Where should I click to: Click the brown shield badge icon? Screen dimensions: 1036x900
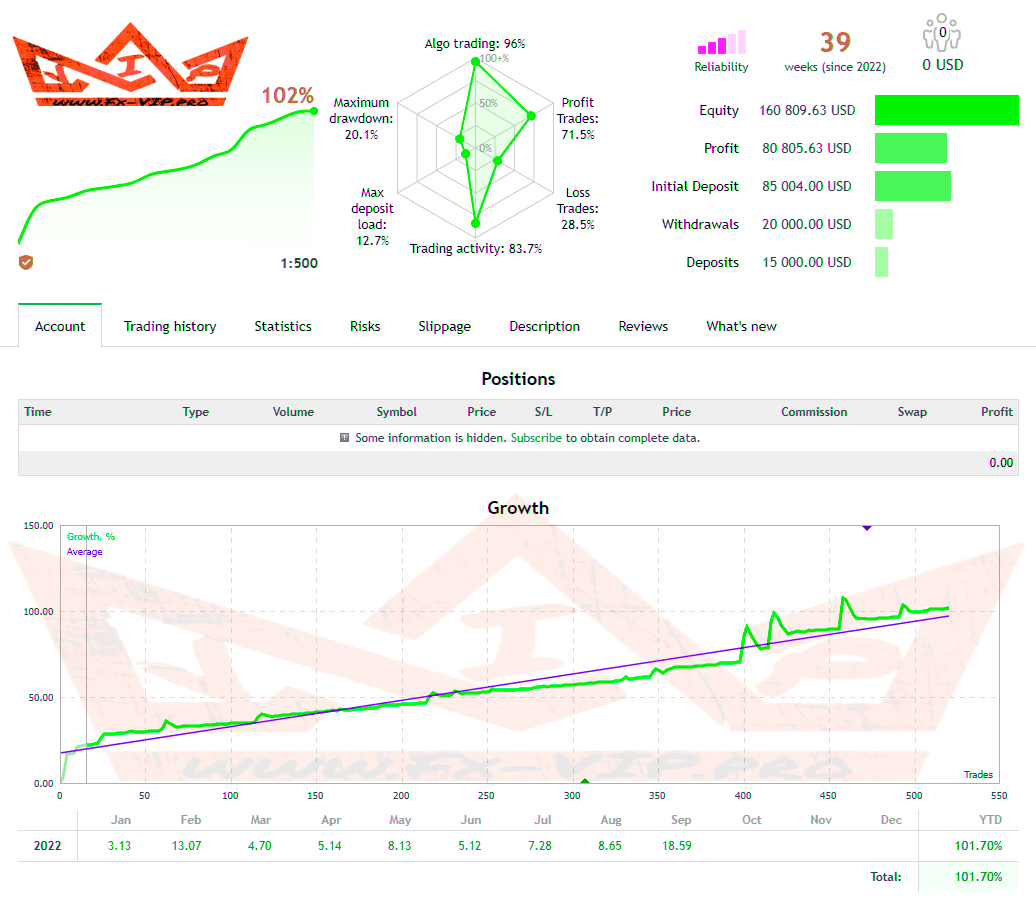[x=27, y=262]
